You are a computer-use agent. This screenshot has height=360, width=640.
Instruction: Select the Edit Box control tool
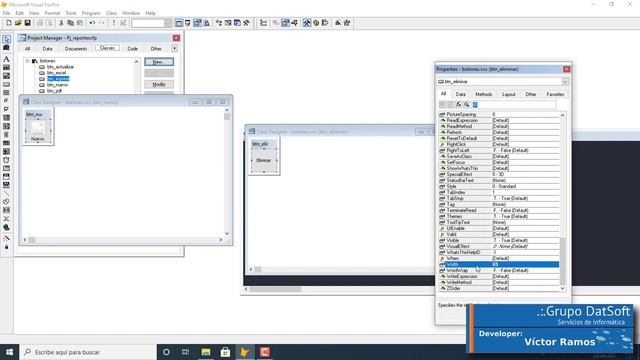coord(7,76)
